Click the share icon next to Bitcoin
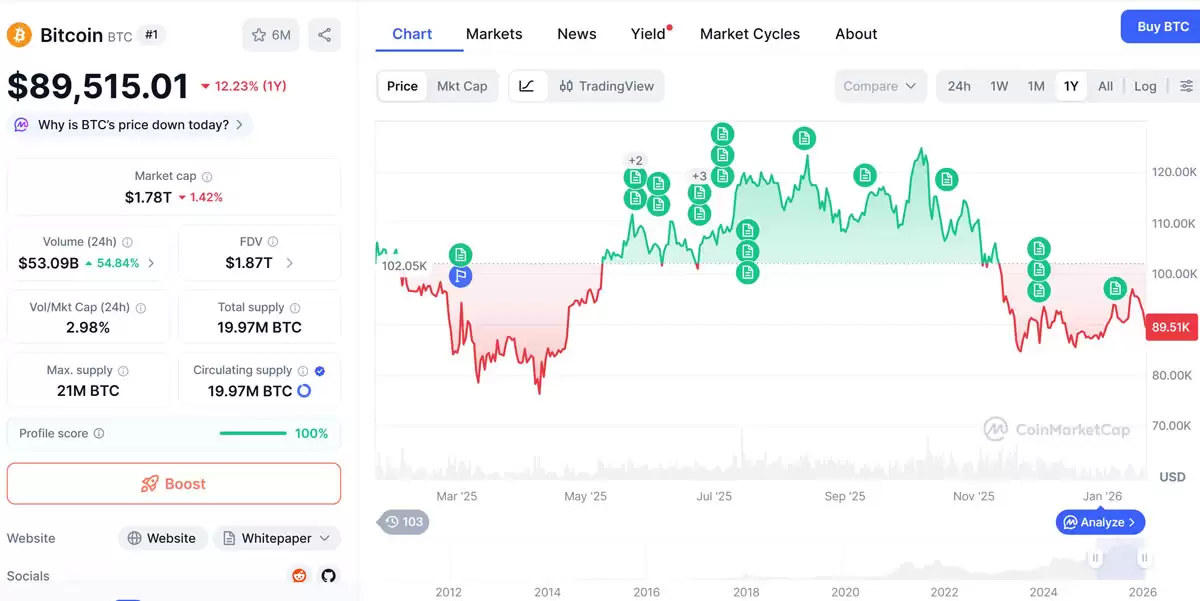This screenshot has width=1200, height=601. (x=324, y=35)
